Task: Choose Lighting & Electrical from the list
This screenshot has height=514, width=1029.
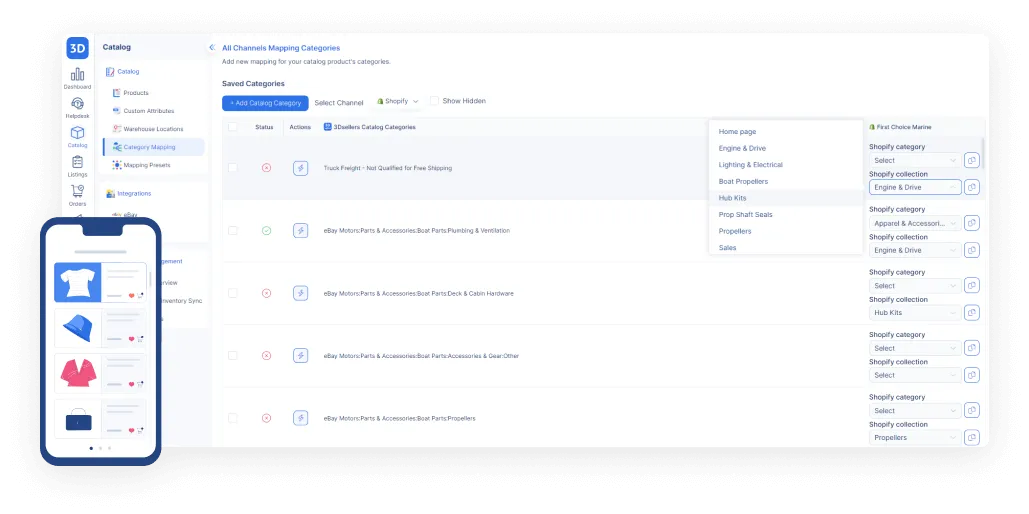Action: click(786, 165)
